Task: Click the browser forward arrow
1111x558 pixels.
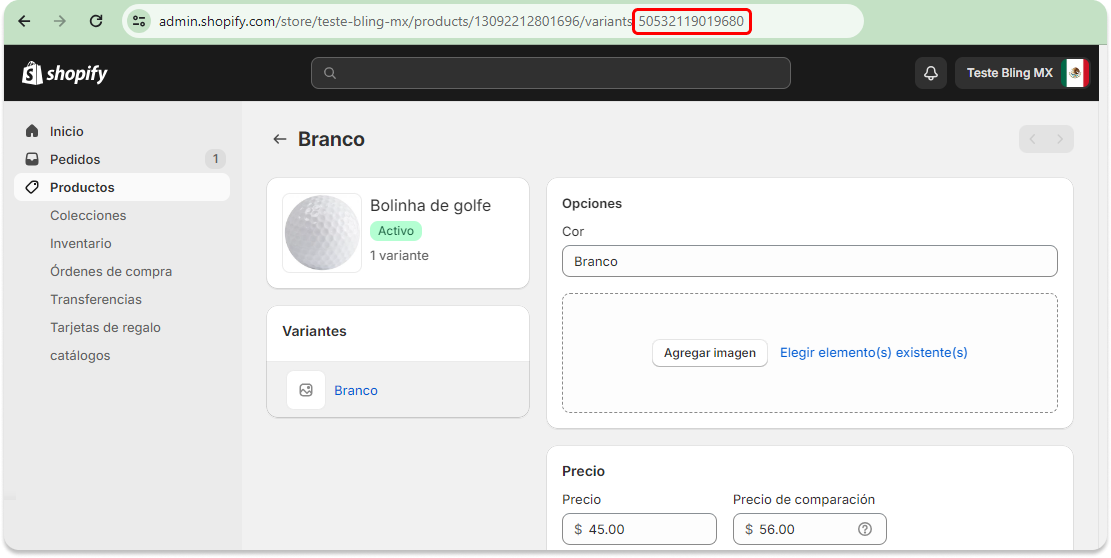Action: (60, 21)
